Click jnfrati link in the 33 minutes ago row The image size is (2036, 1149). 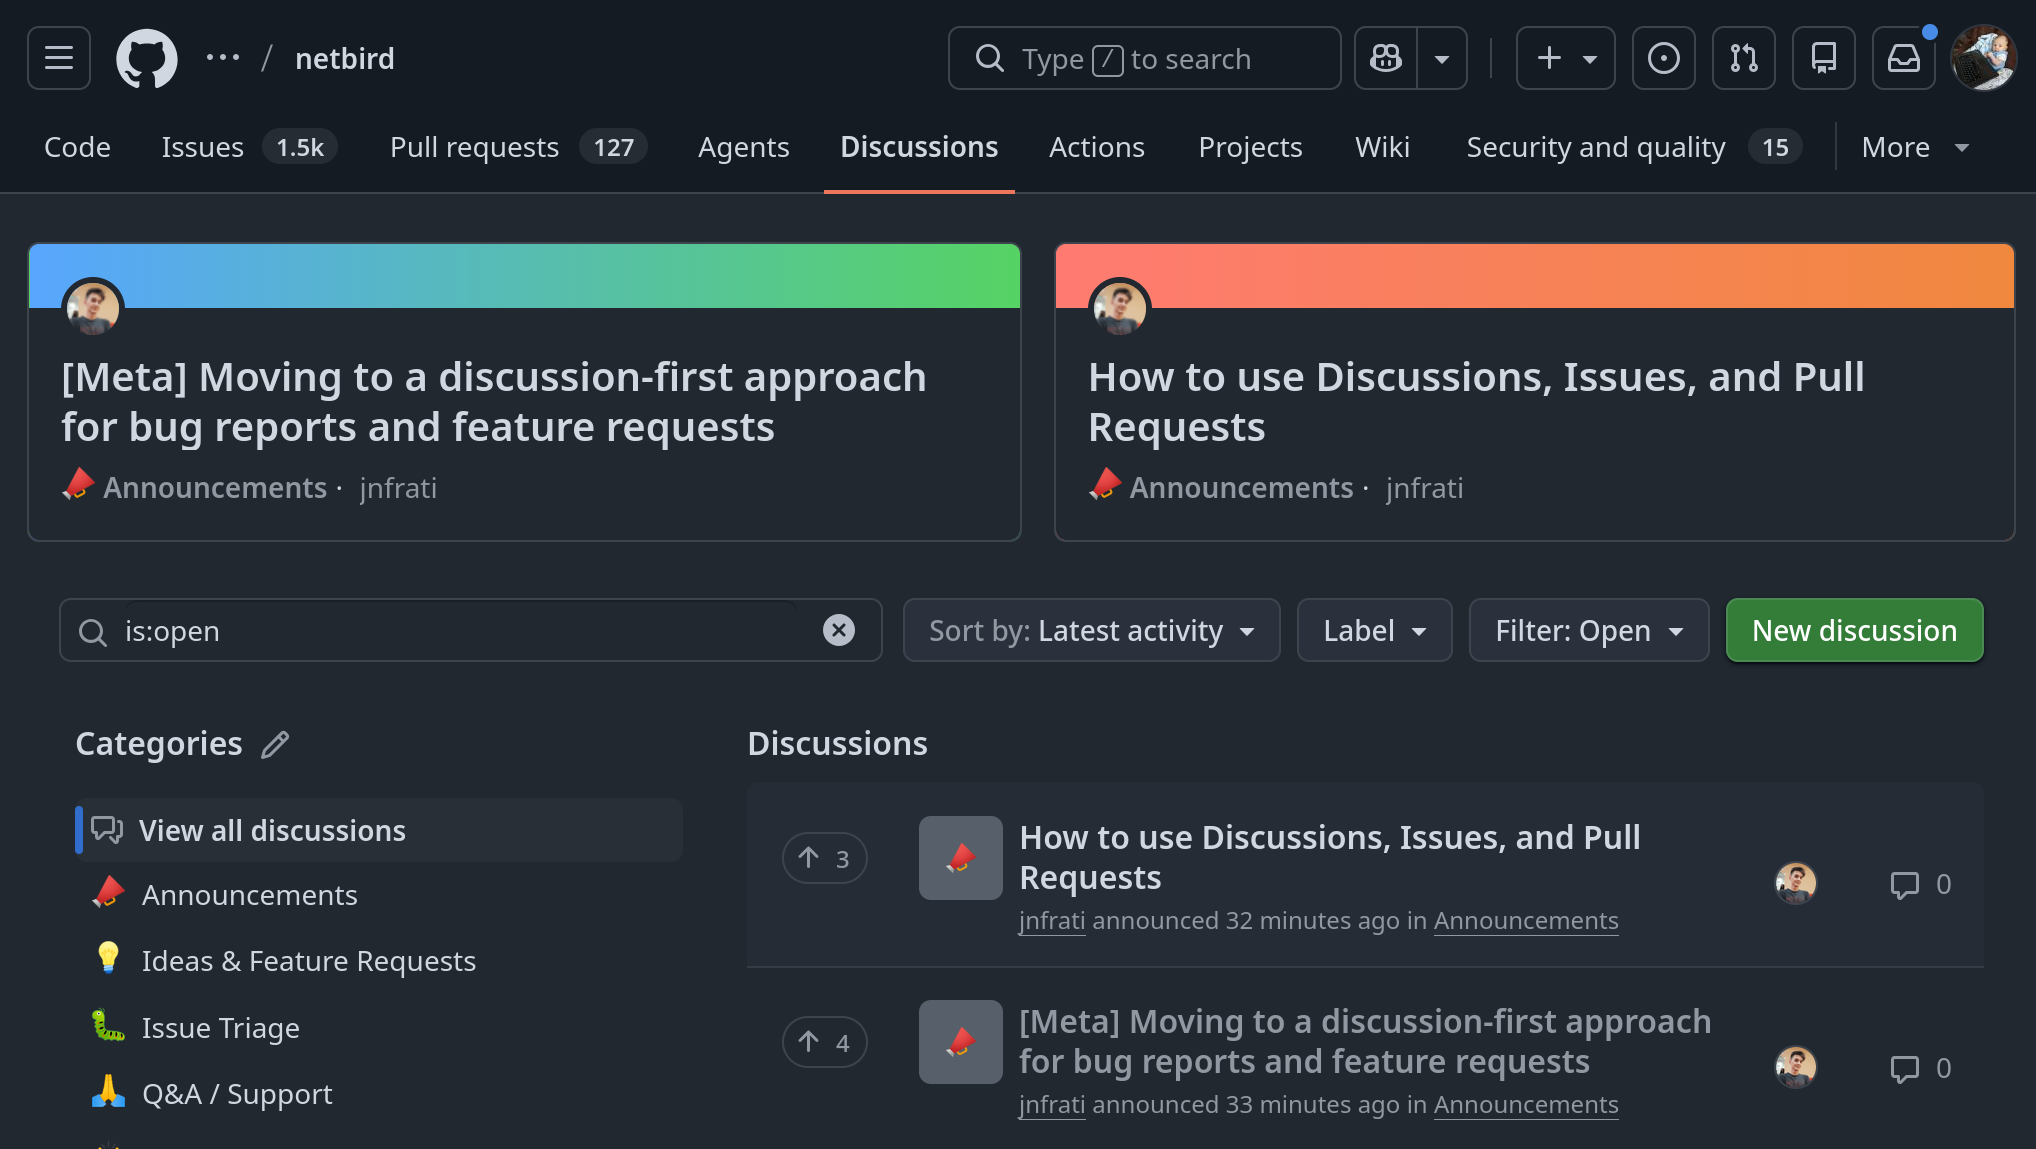click(x=1052, y=1104)
